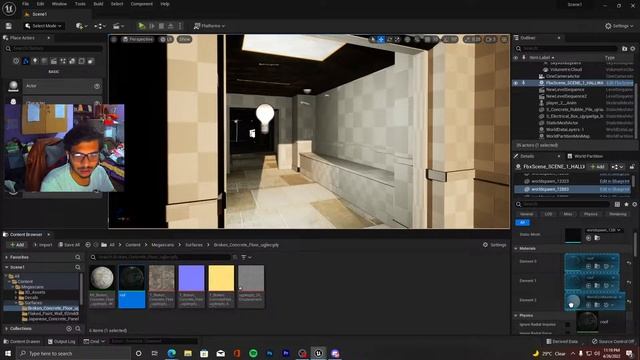Image resolution: width=640 pixels, height=360 pixels.
Task: Click the Megascans breadcrumb in Content Browser
Action: [162, 245]
